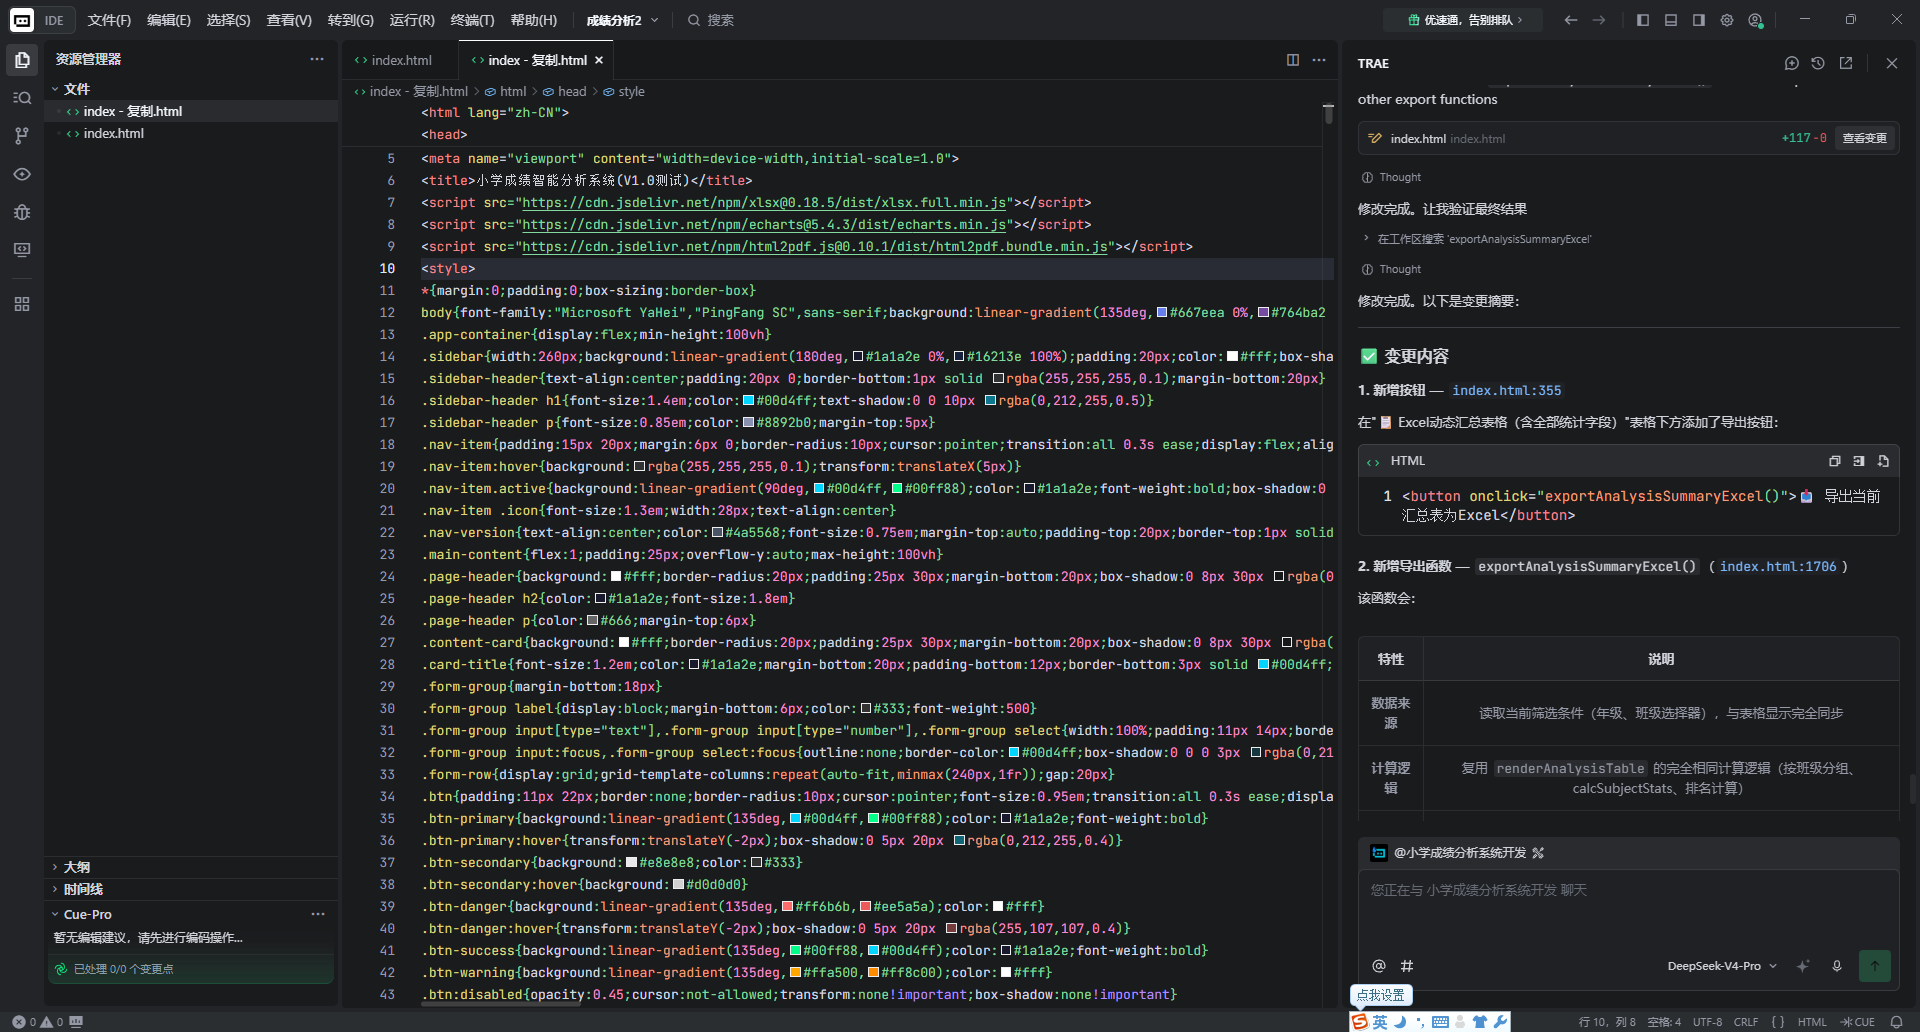Close the TRAE chat panel
The height and width of the screenshot is (1032, 1920).
click(1891, 63)
